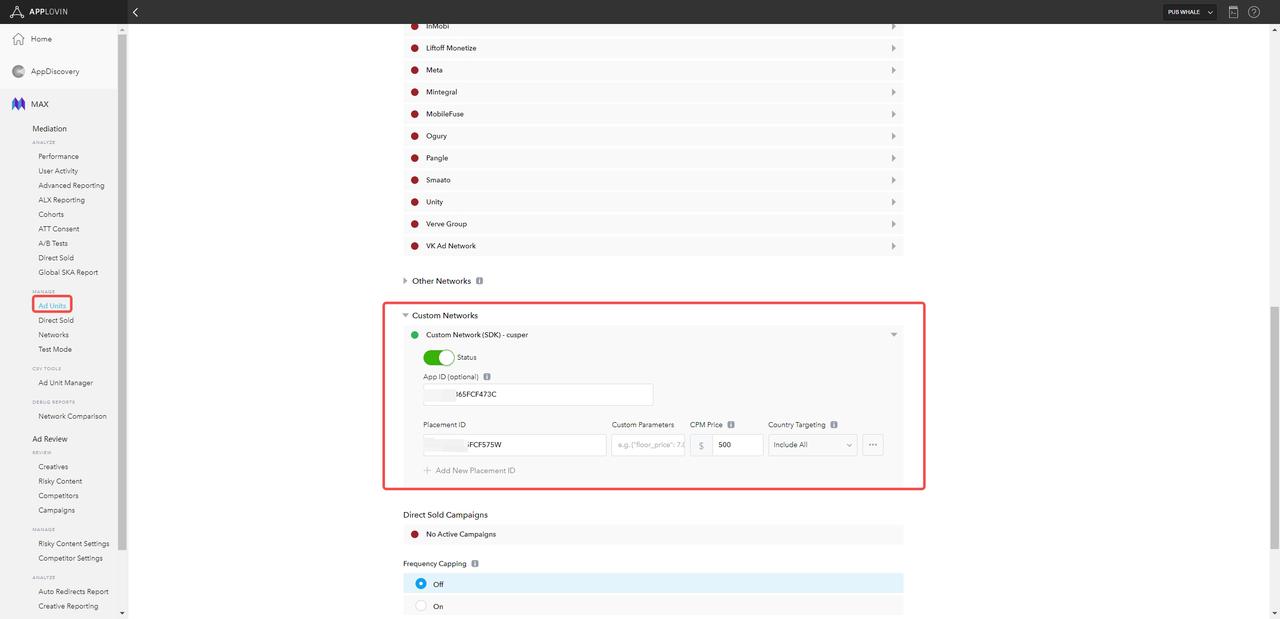Open the Home icon in sidebar
The width and height of the screenshot is (1280, 619).
(x=18, y=39)
